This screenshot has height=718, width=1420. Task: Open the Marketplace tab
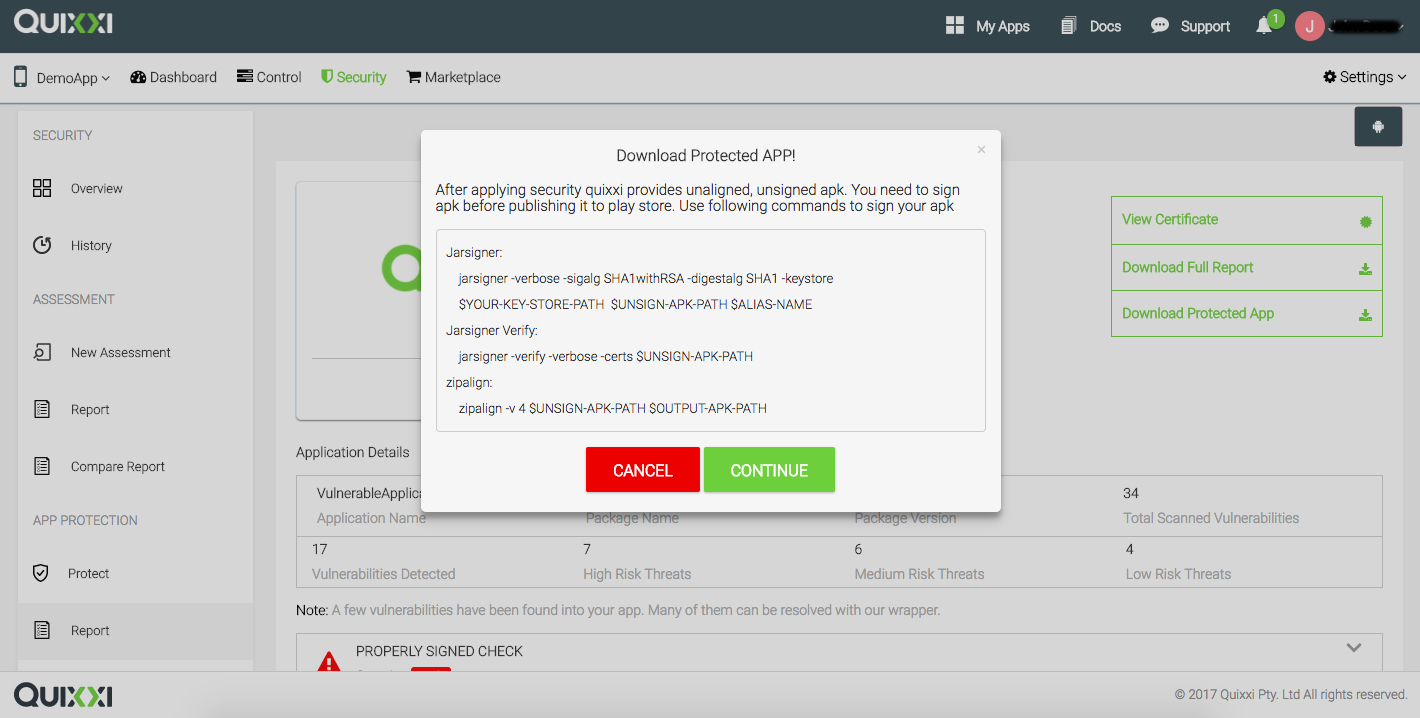[x=453, y=76]
